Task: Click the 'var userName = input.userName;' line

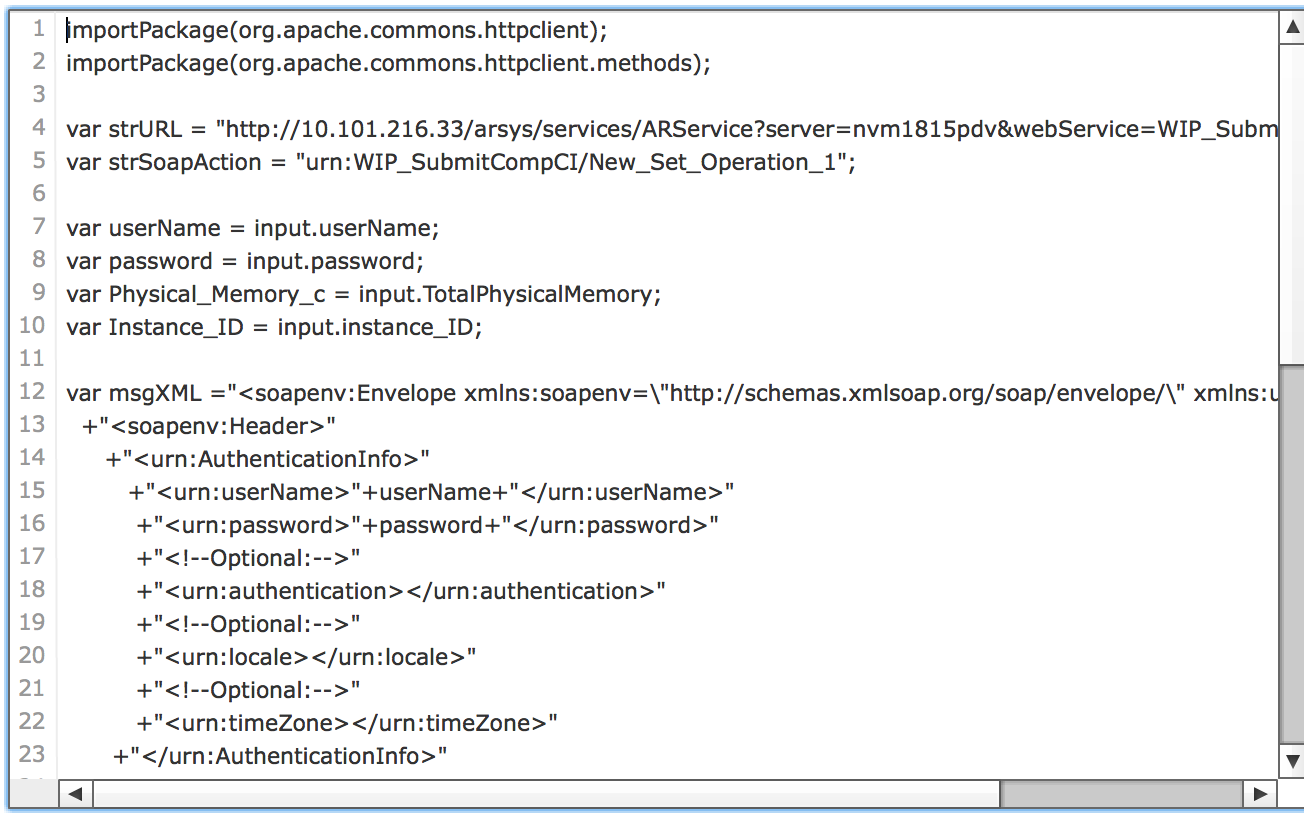Action: (x=253, y=229)
